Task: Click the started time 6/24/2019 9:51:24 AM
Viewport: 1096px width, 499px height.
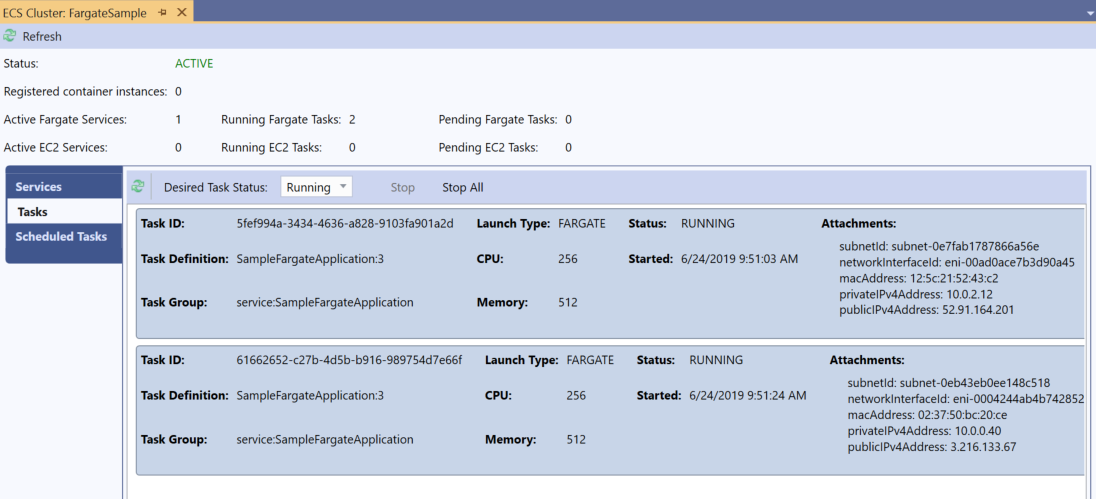Action: [x=748, y=396]
